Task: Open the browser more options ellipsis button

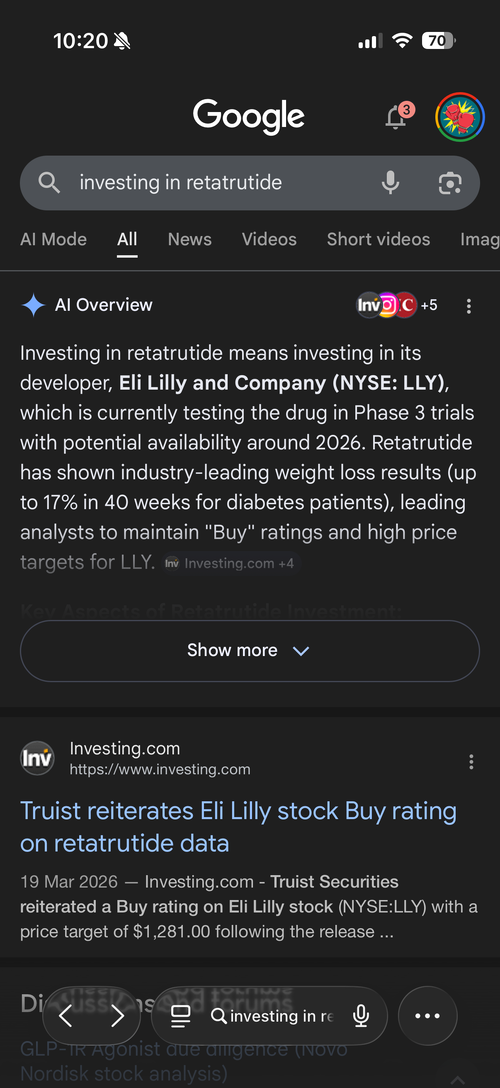Action: [x=427, y=1016]
